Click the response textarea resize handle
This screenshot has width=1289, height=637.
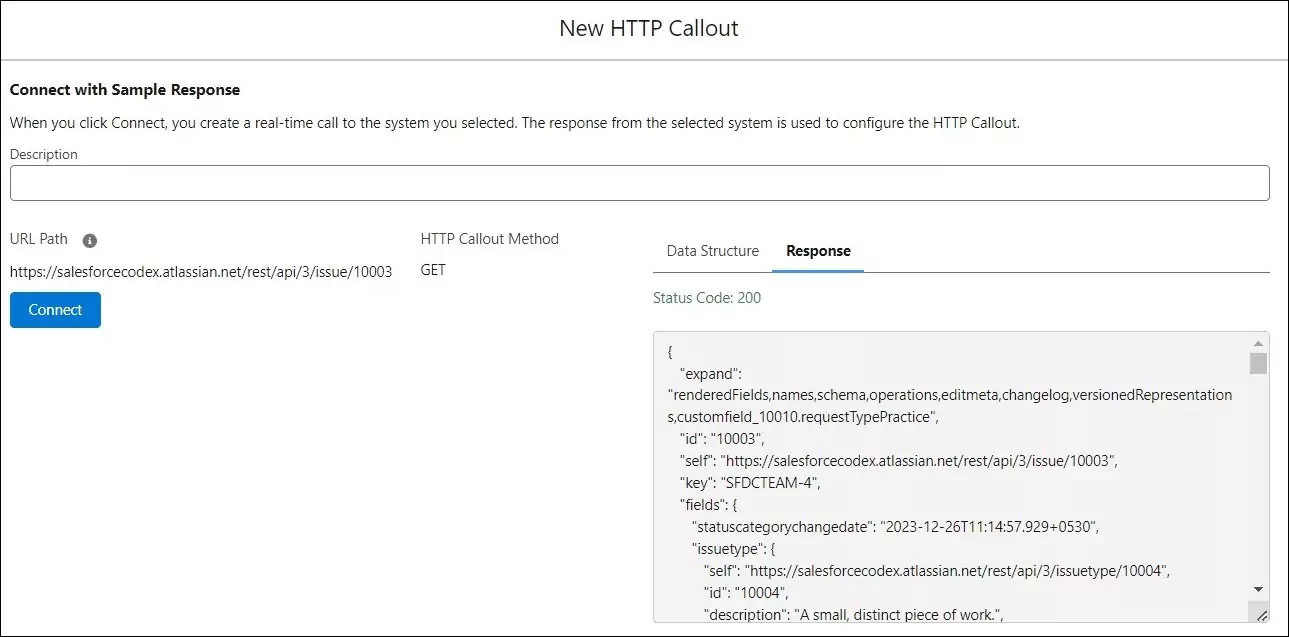tap(1260, 614)
